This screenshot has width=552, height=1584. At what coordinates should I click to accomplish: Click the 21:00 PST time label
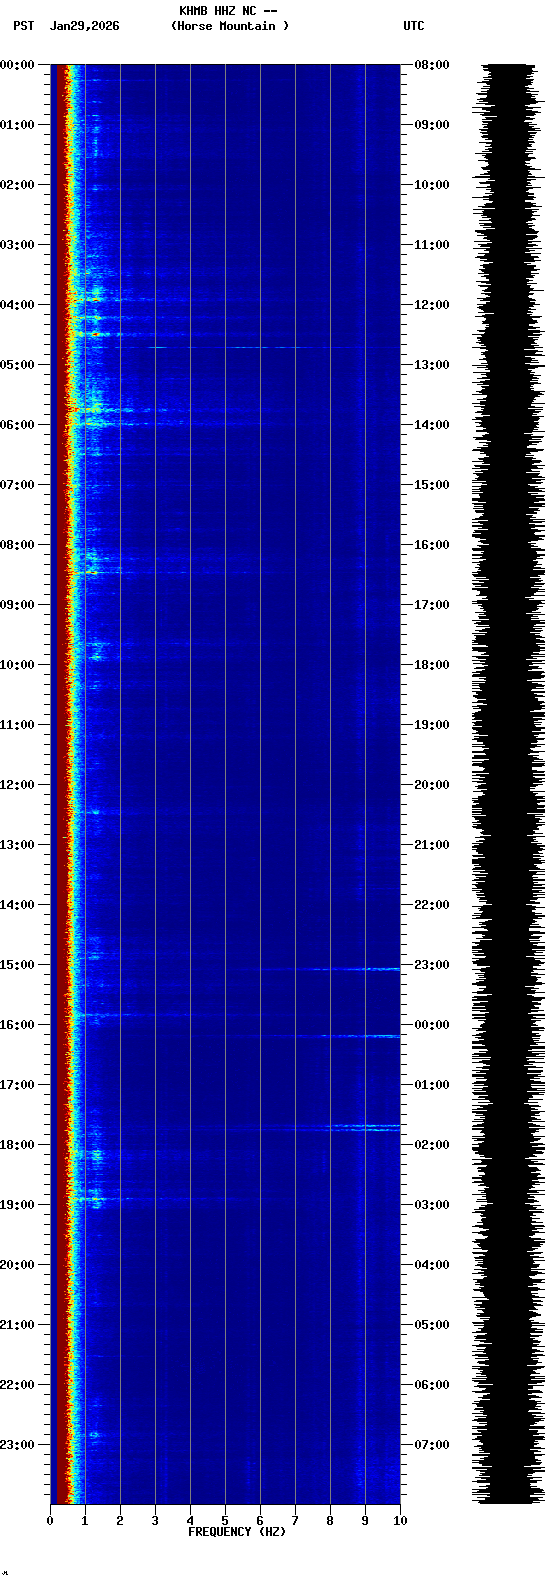pos(17,1325)
